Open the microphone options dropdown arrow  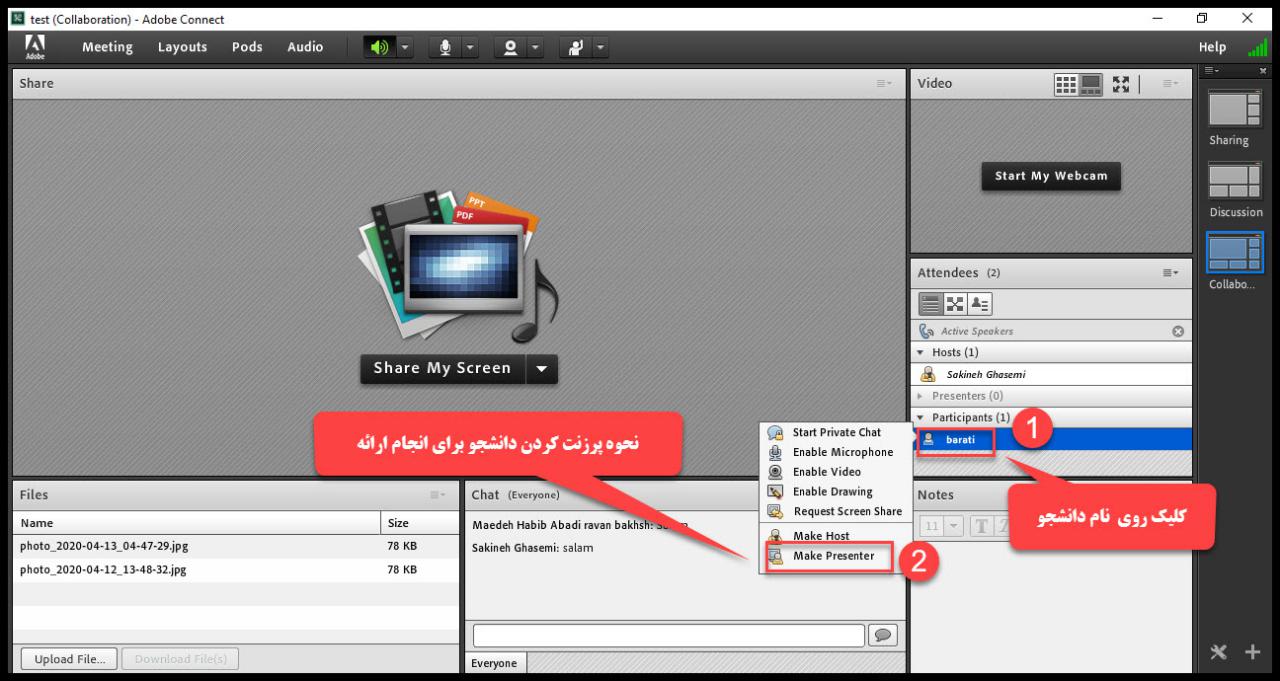[x=471, y=47]
